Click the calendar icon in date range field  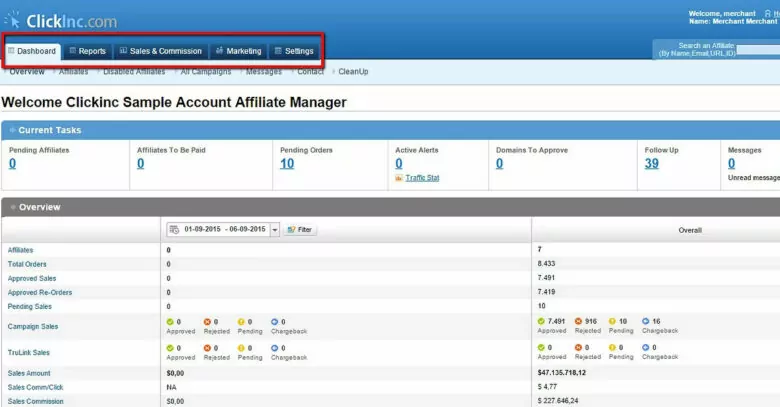[175, 229]
